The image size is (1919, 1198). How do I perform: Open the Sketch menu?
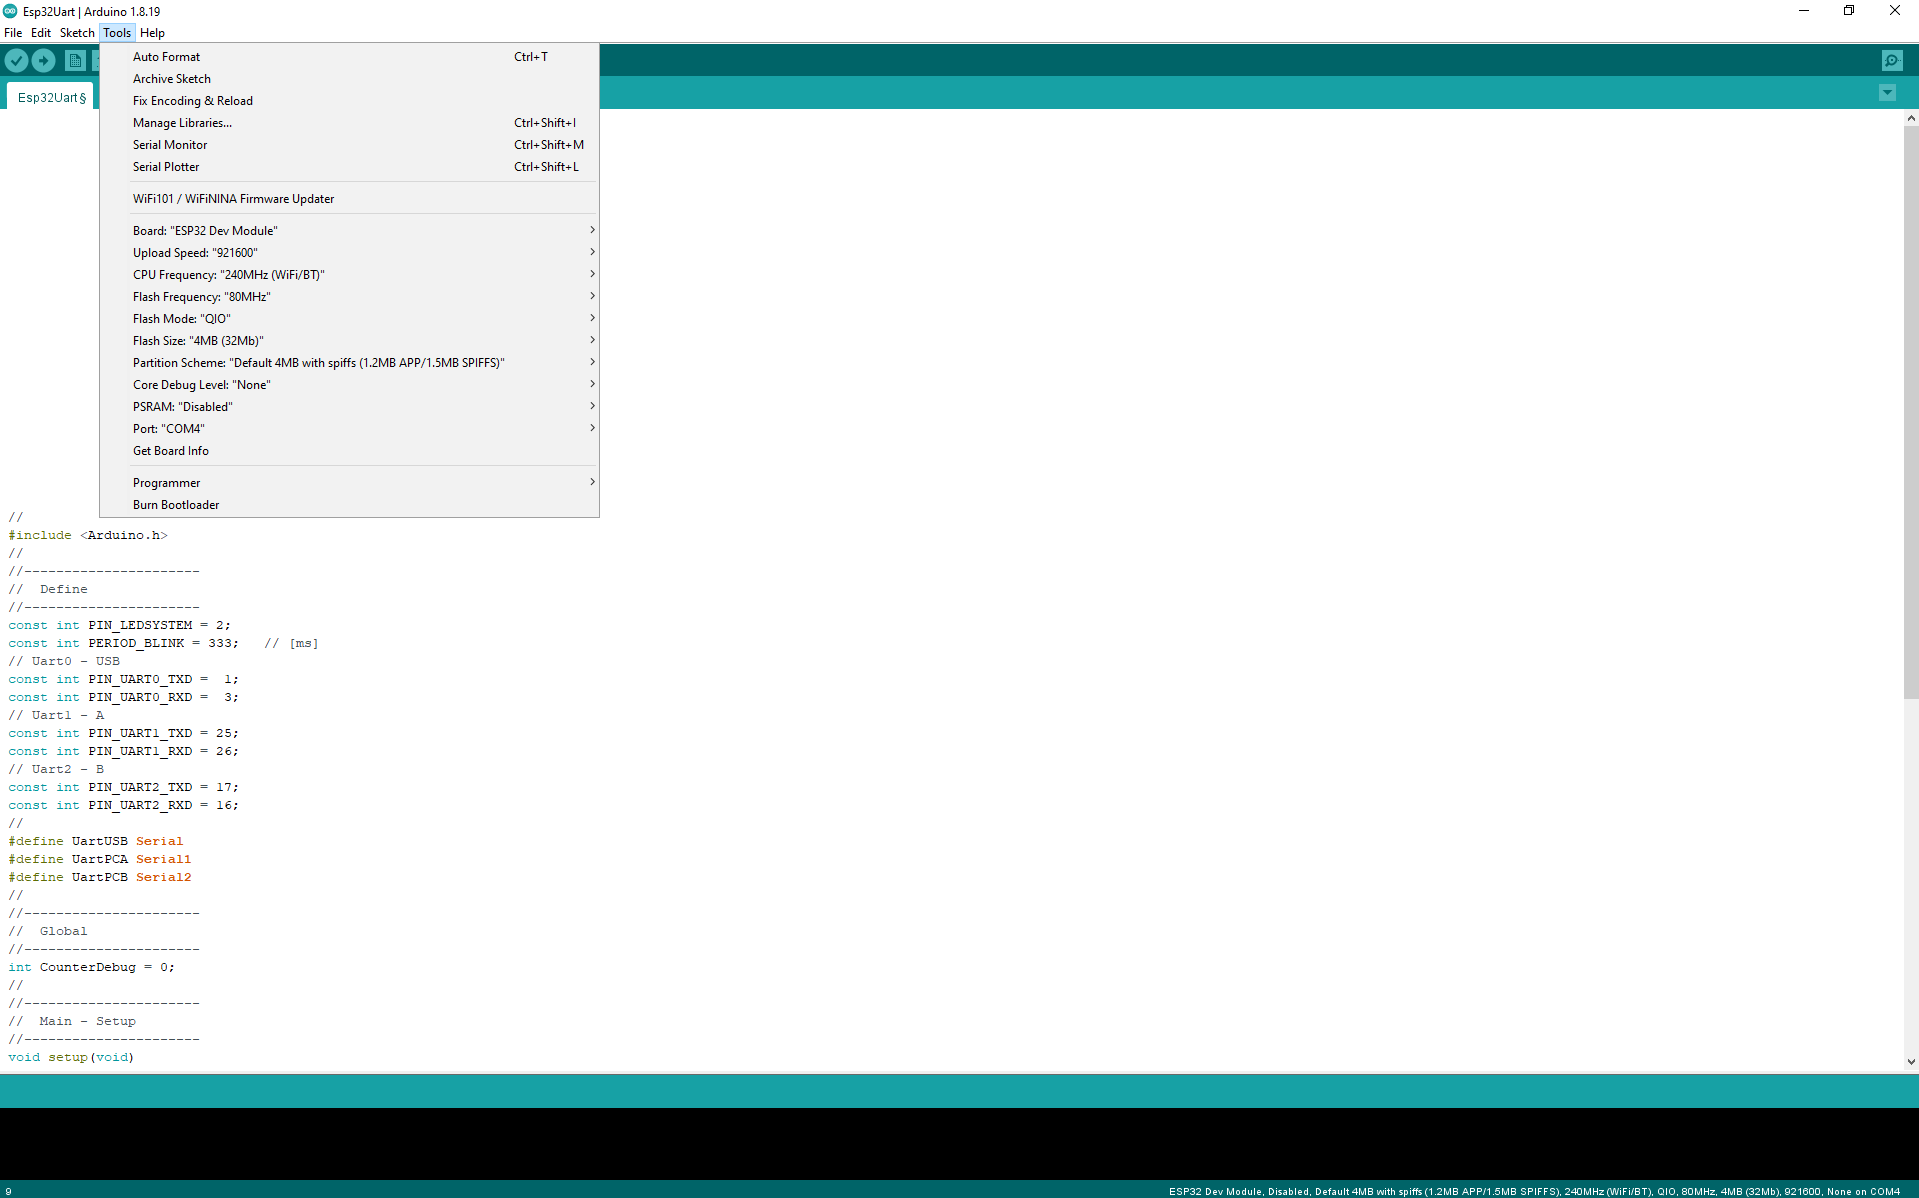[x=77, y=33]
